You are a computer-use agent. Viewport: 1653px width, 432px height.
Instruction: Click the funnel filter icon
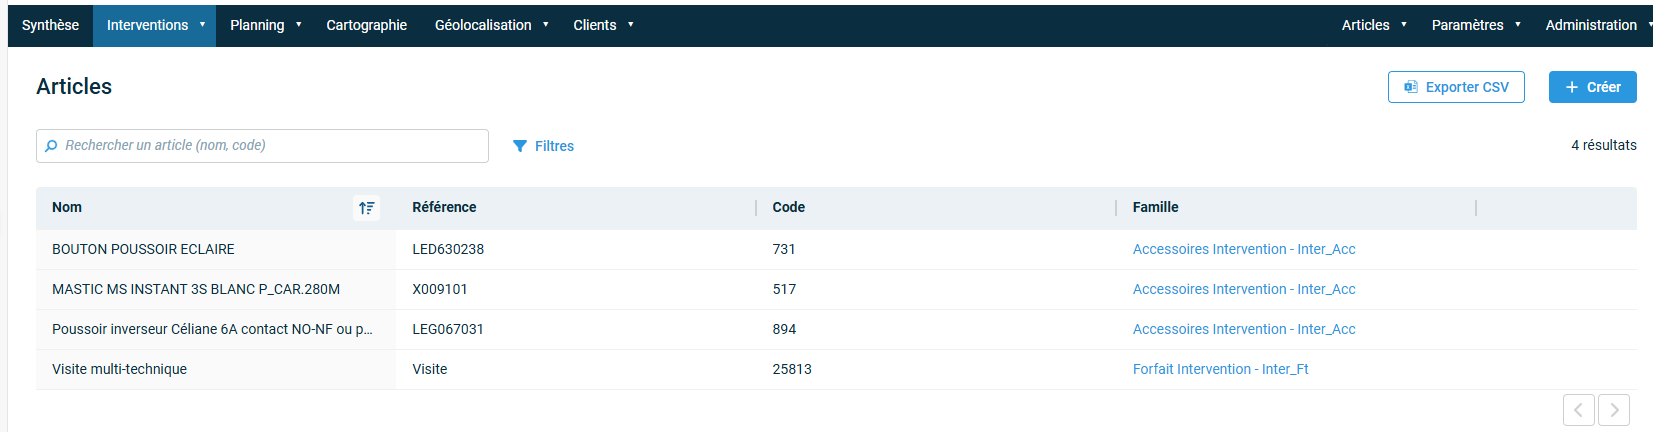click(520, 146)
